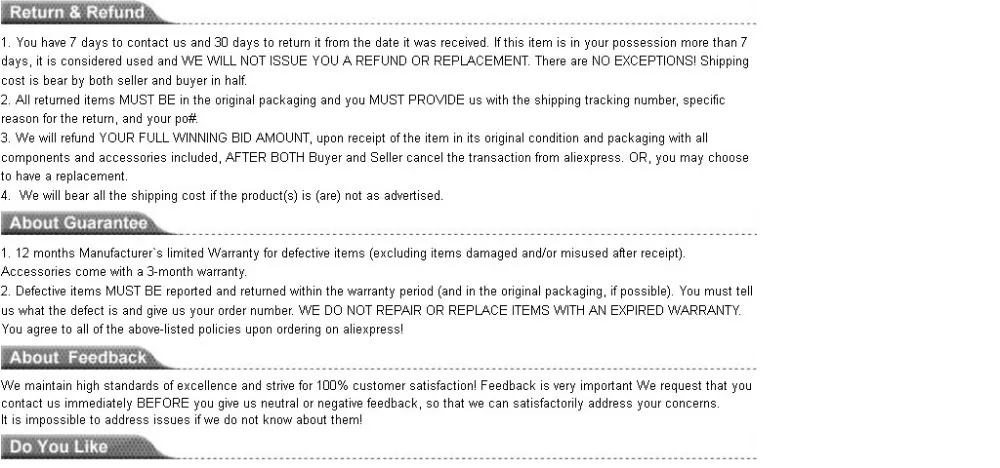This screenshot has width=1000, height=468.
Task: Click "Accessories come with a 3-month warranty."
Action: [x=124, y=271]
